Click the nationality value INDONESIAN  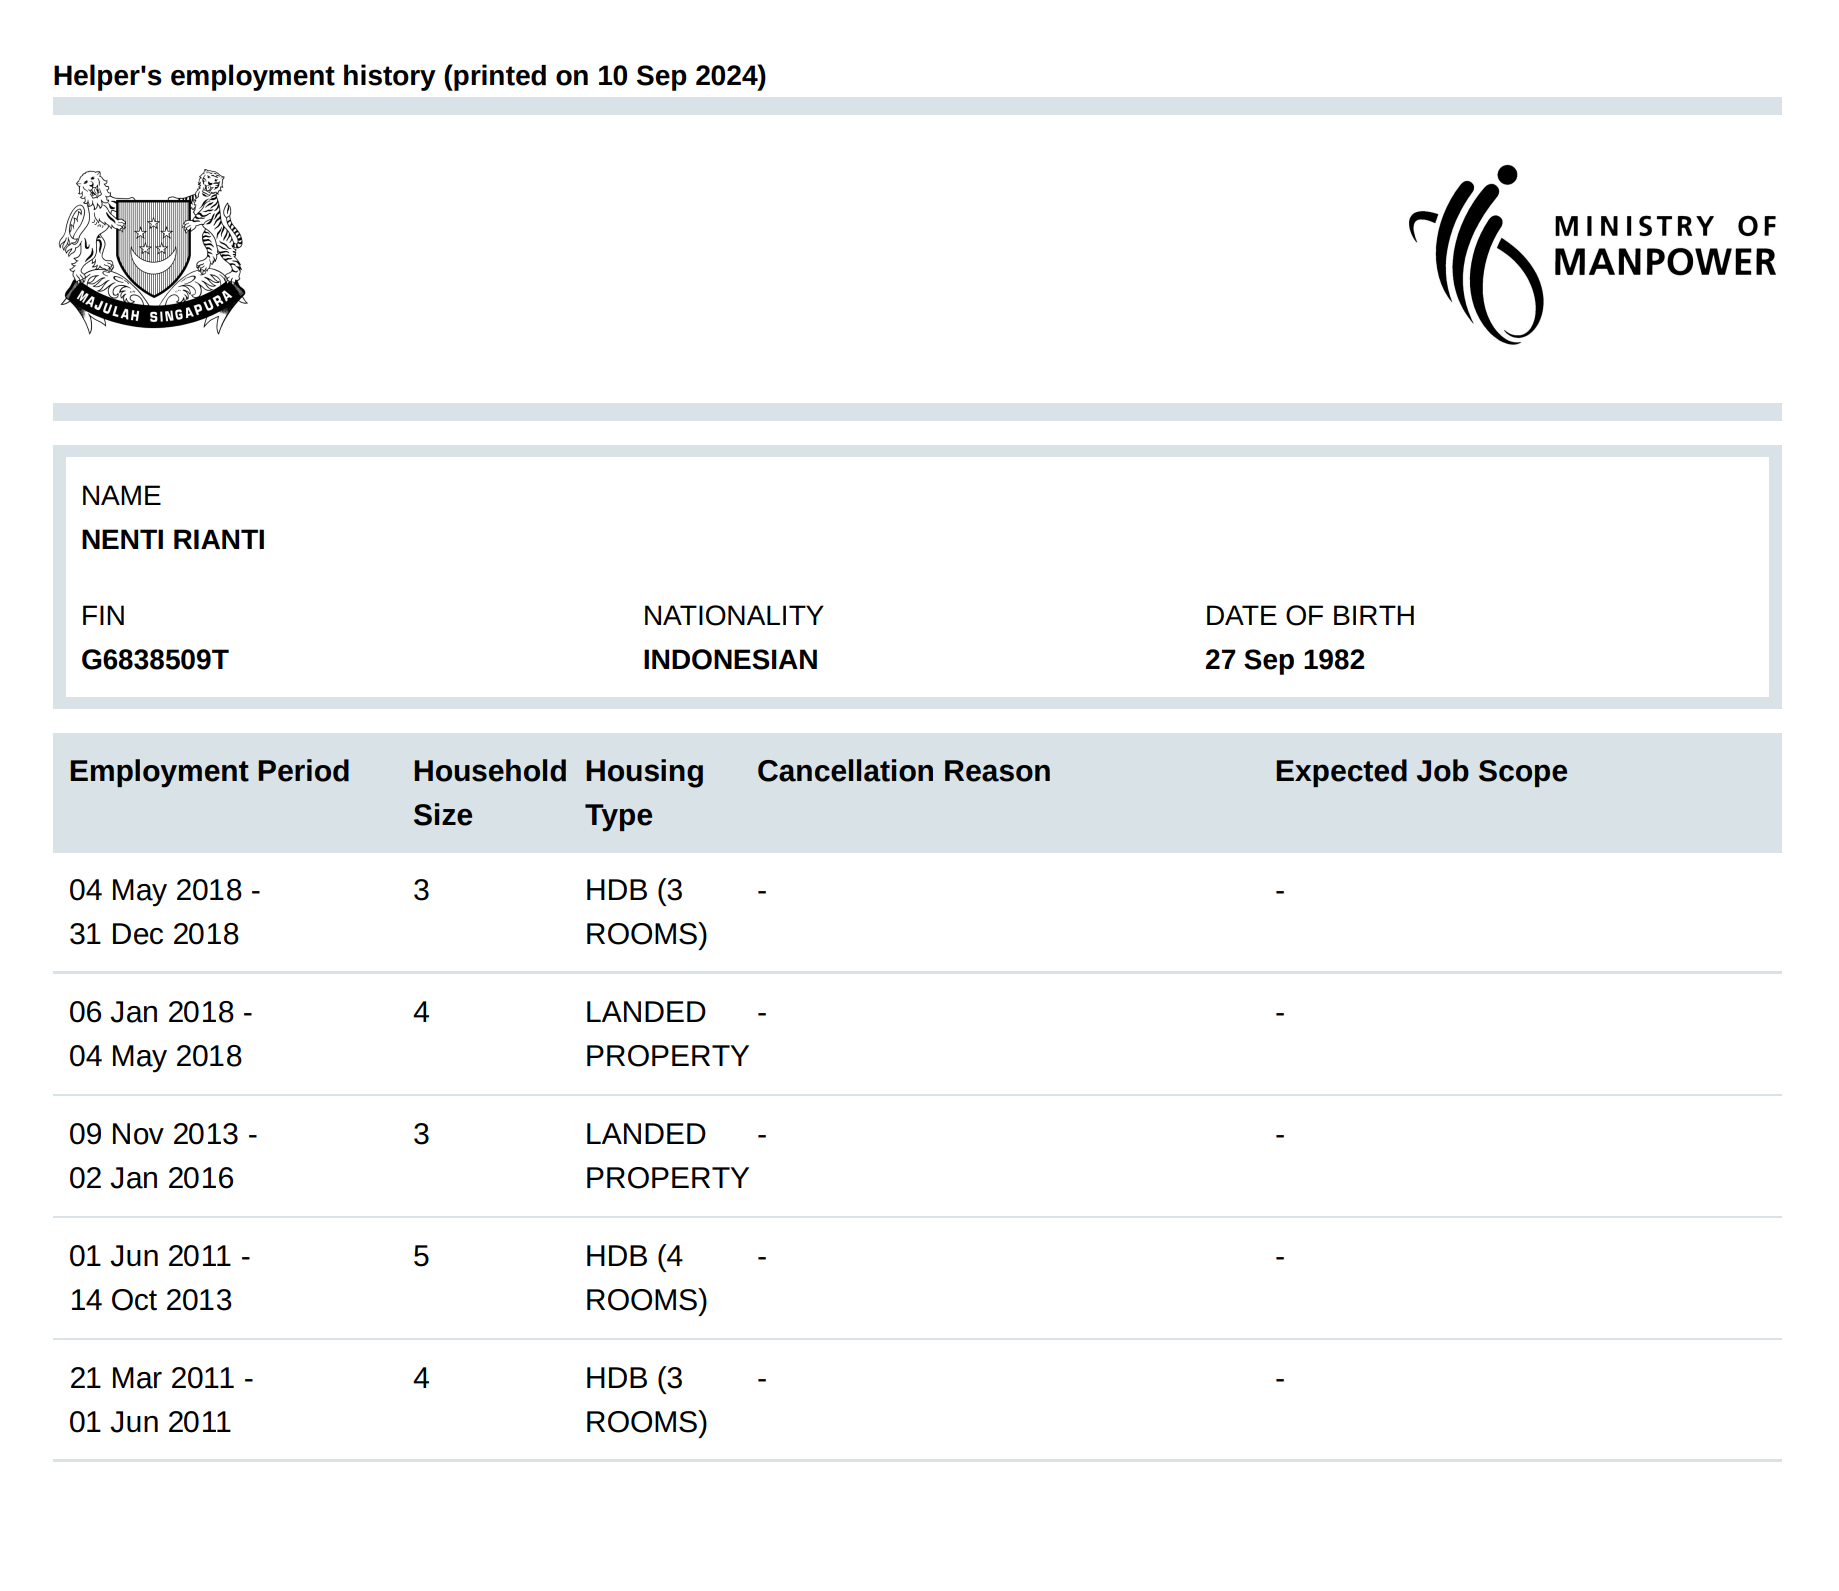(730, 660)
